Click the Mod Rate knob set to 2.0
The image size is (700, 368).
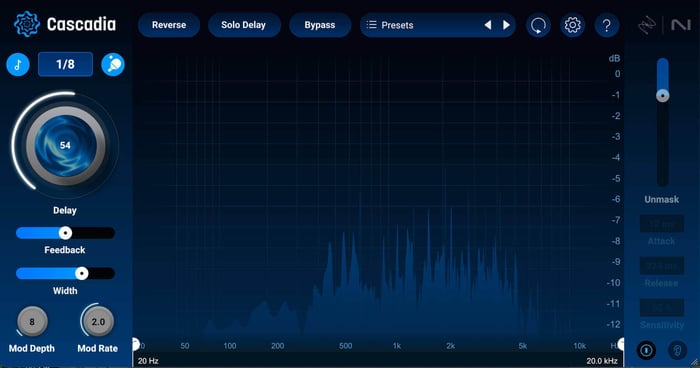98,322
